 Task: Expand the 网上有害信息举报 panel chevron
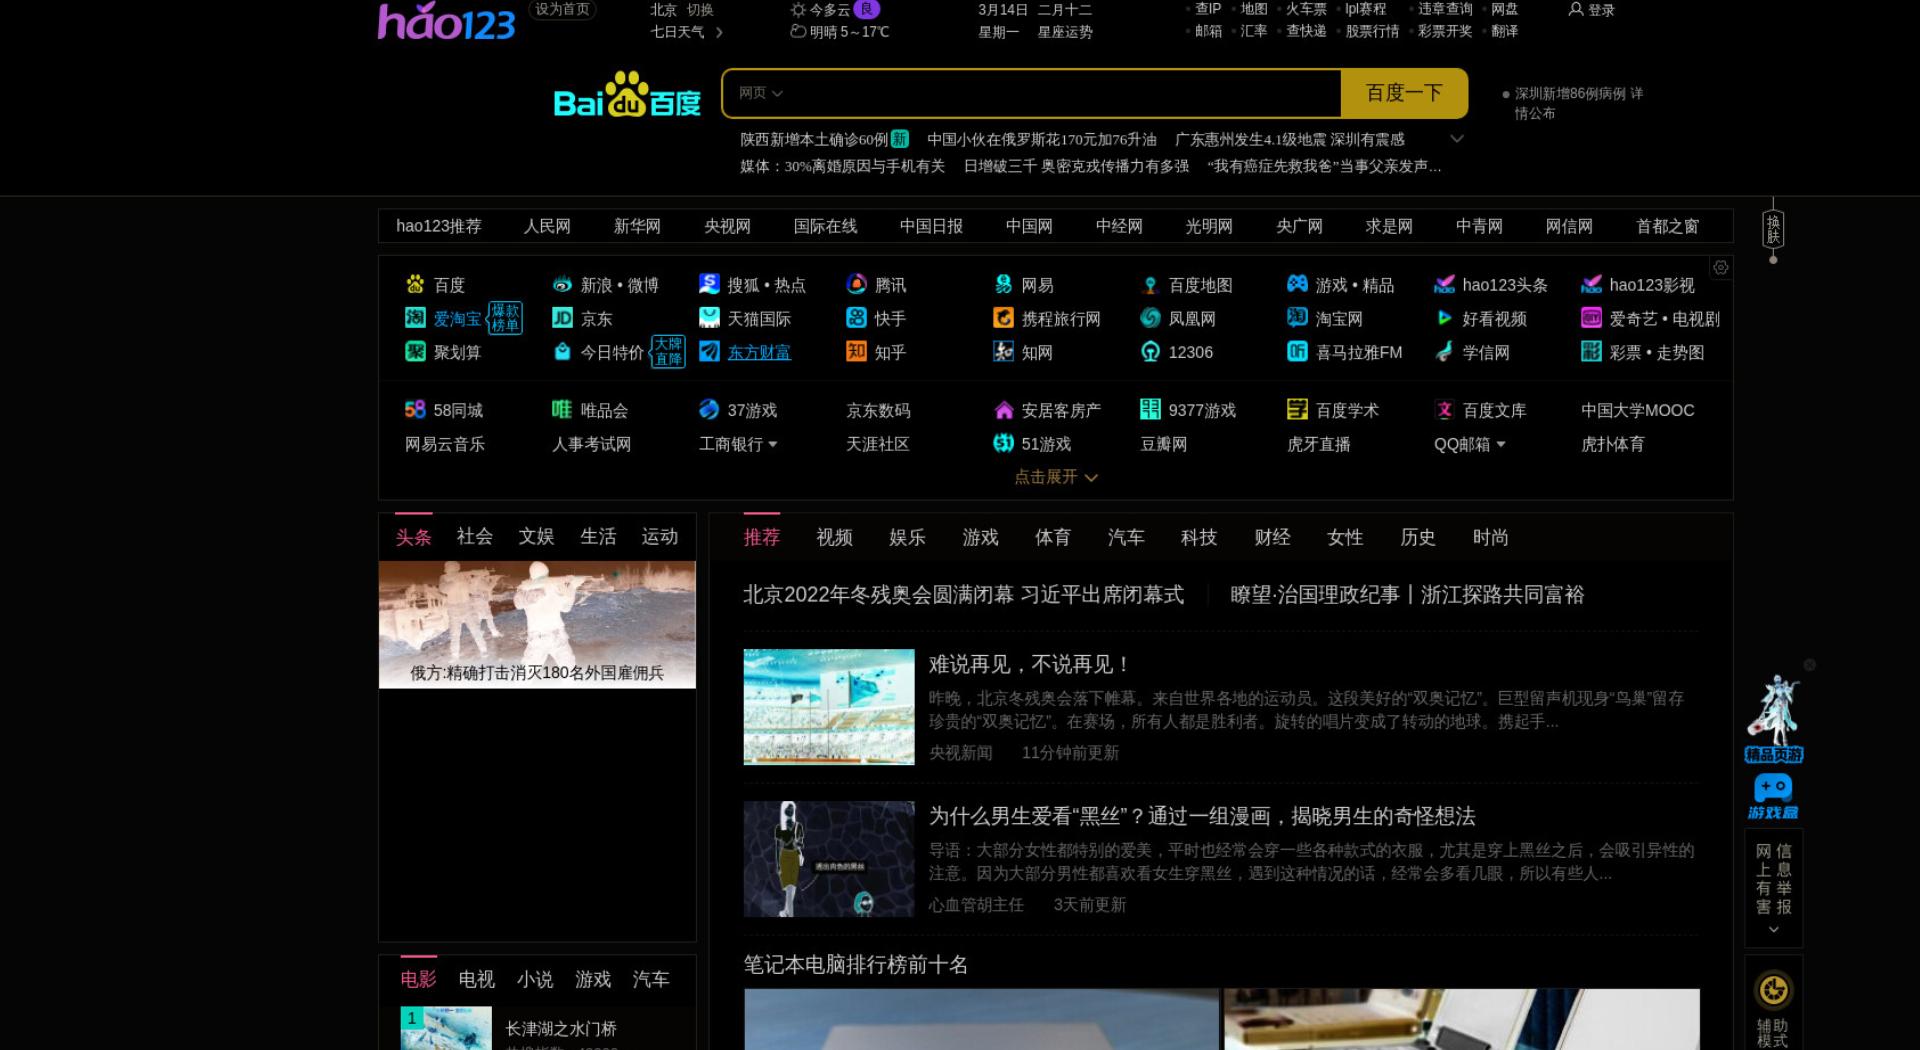(1773, 930)
